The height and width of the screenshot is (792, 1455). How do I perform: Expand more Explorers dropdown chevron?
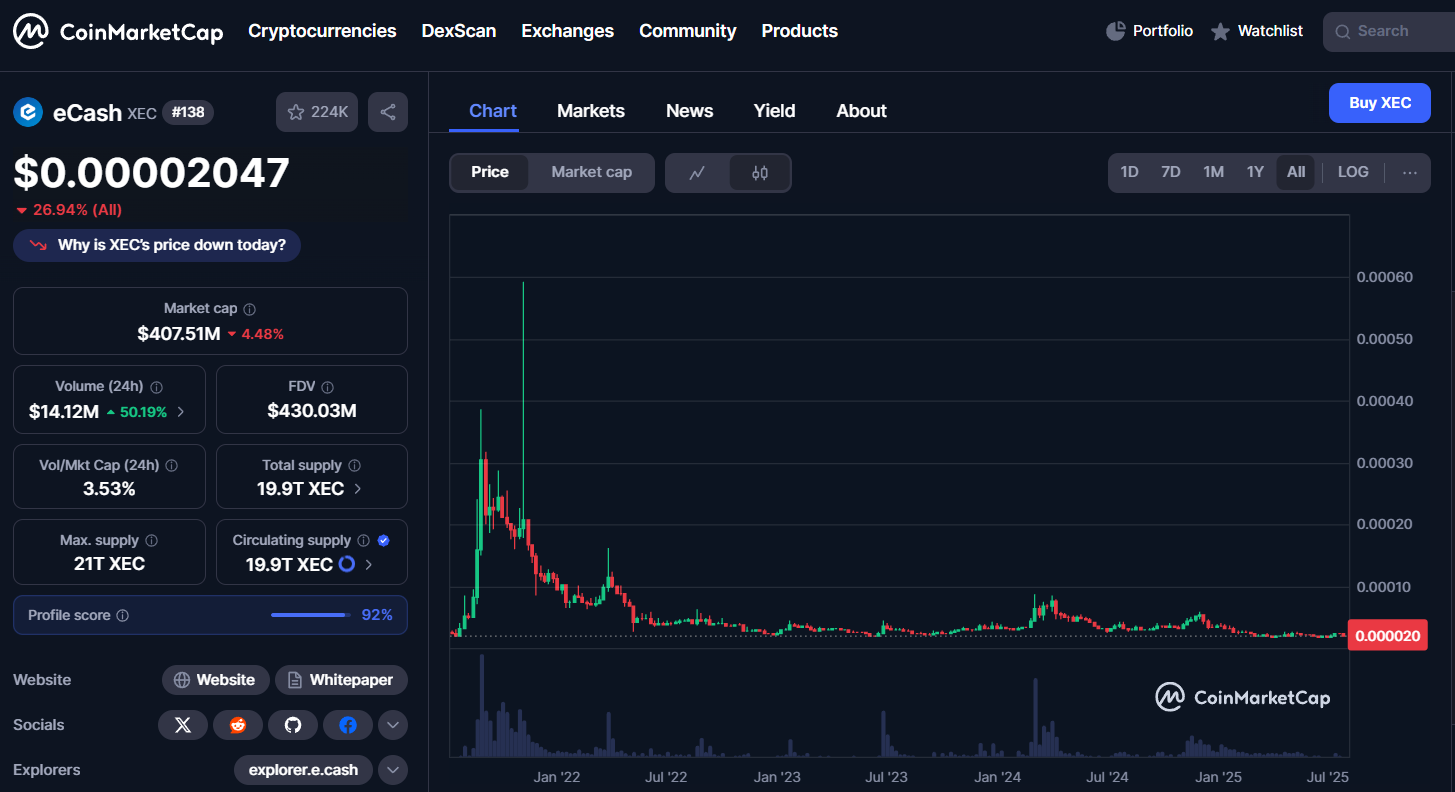[x=393, y=770]
